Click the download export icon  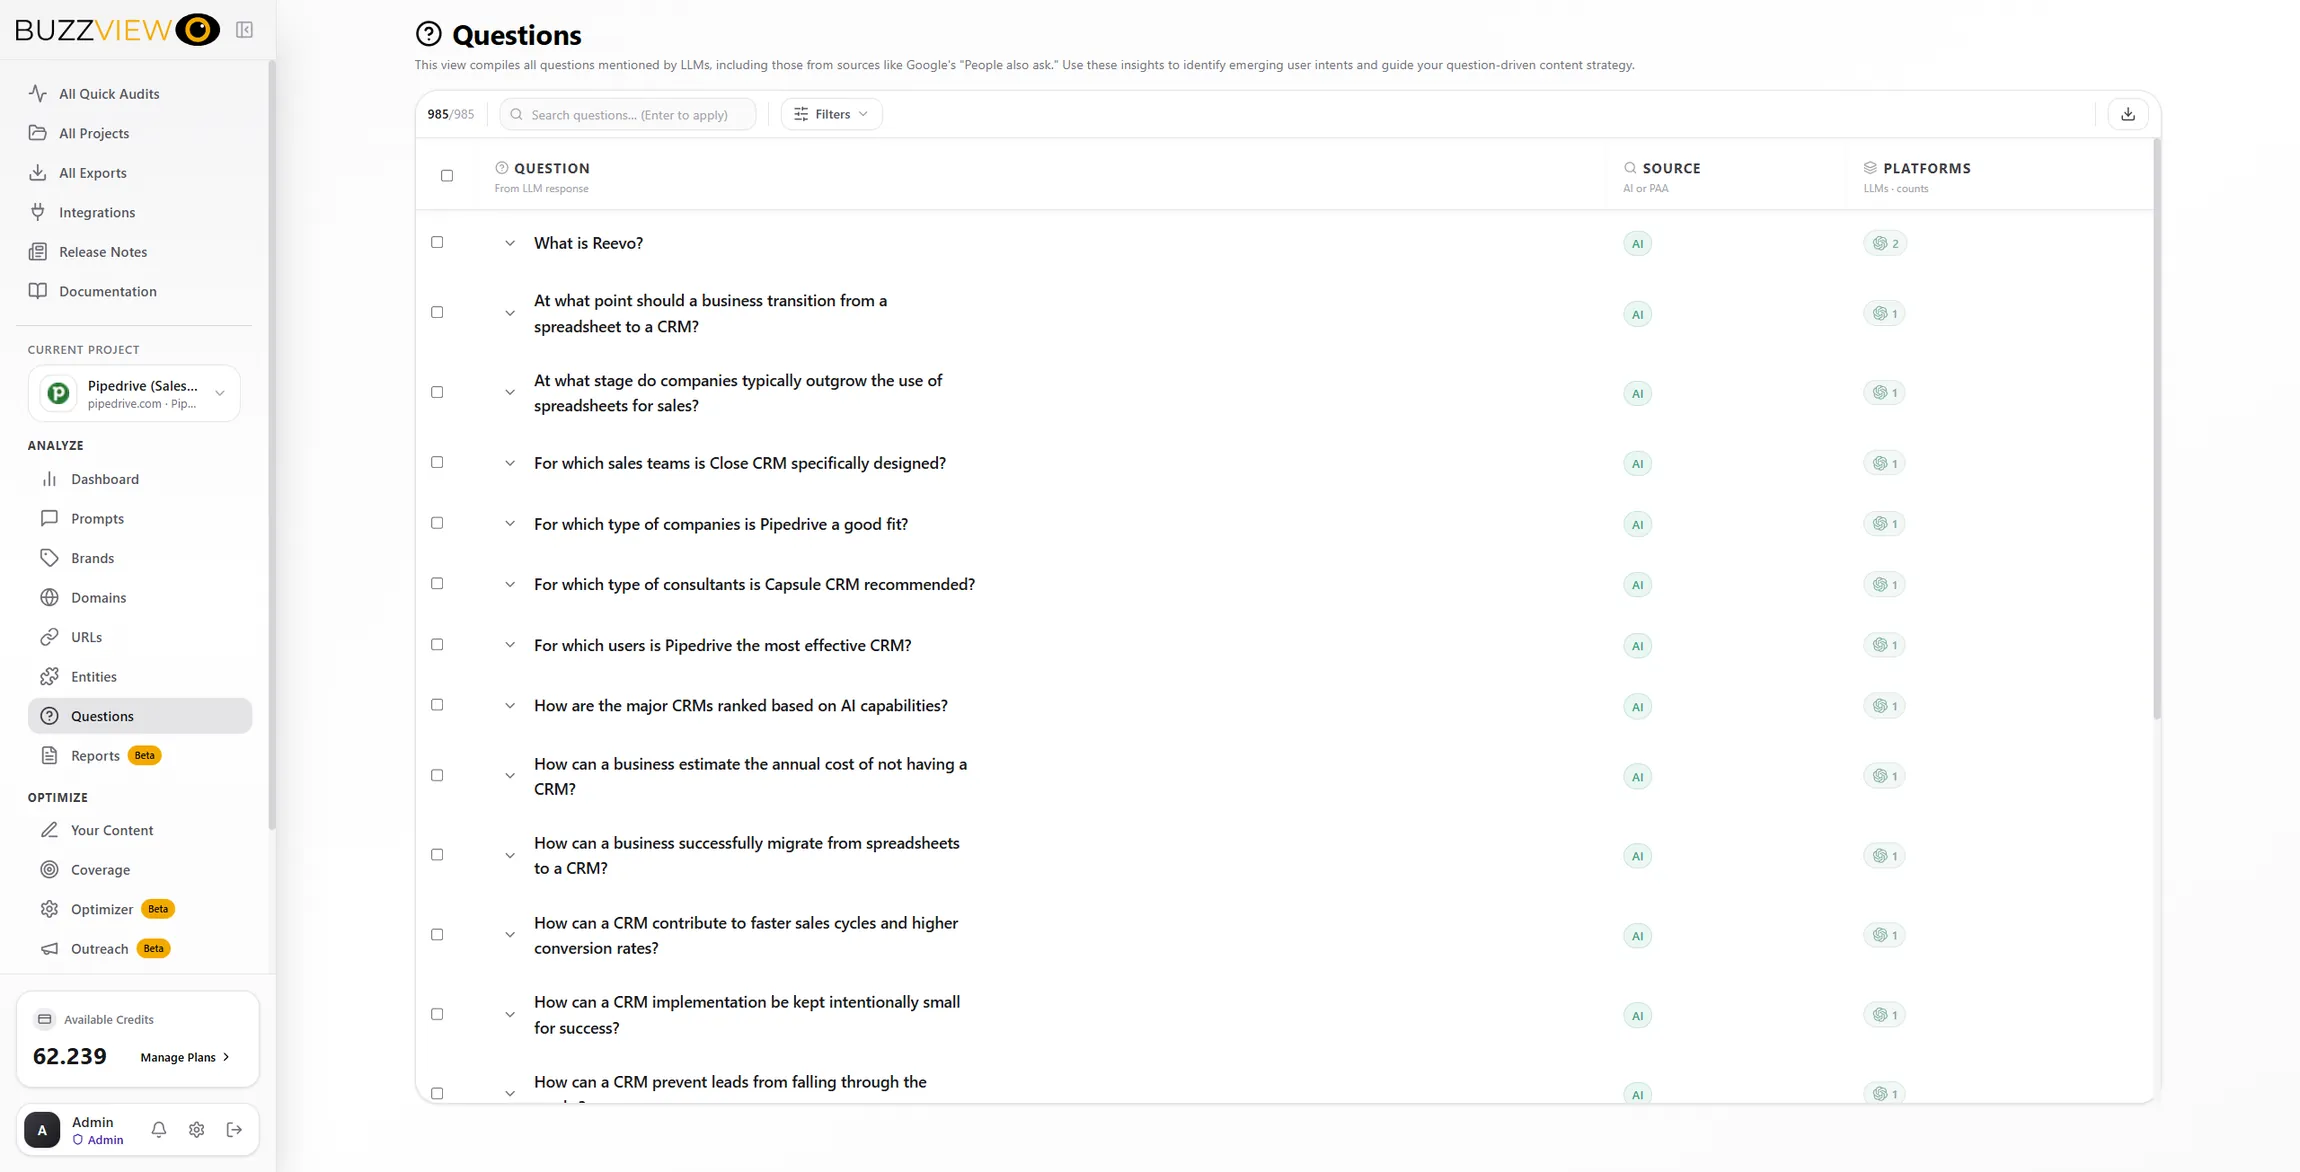click(x=2128, y=114)
